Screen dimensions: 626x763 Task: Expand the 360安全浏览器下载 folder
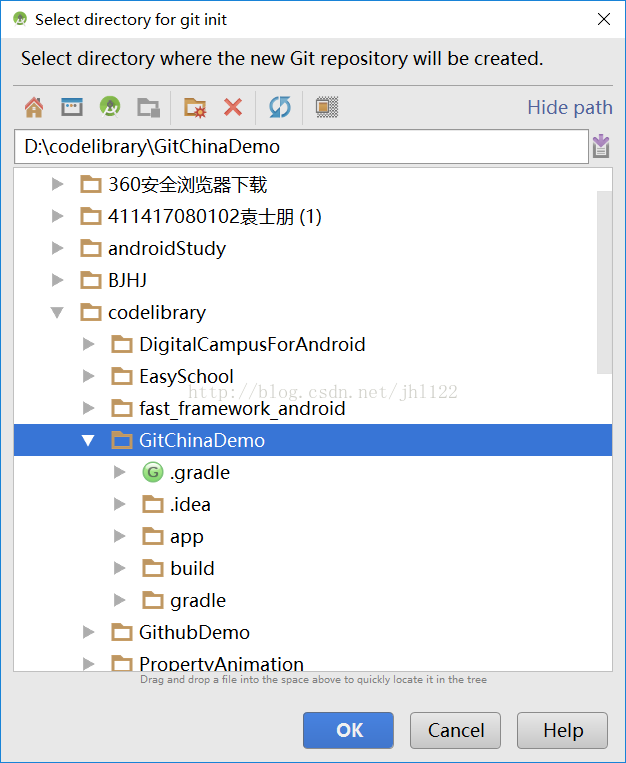click(57, 184)
